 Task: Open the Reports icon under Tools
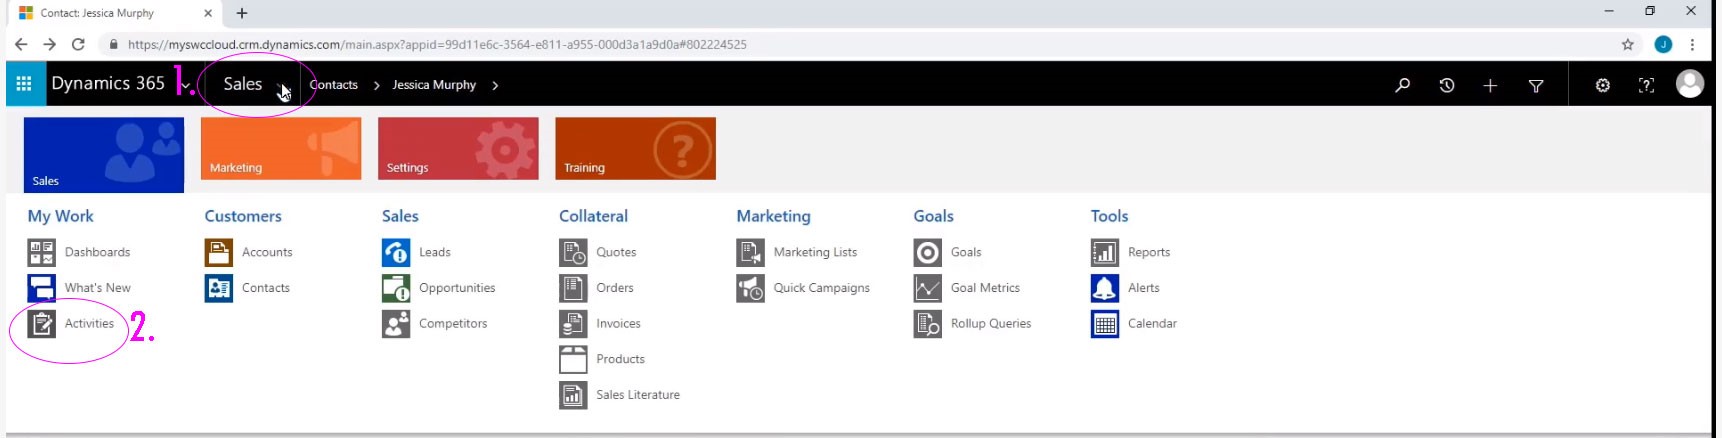[1105, 252]
